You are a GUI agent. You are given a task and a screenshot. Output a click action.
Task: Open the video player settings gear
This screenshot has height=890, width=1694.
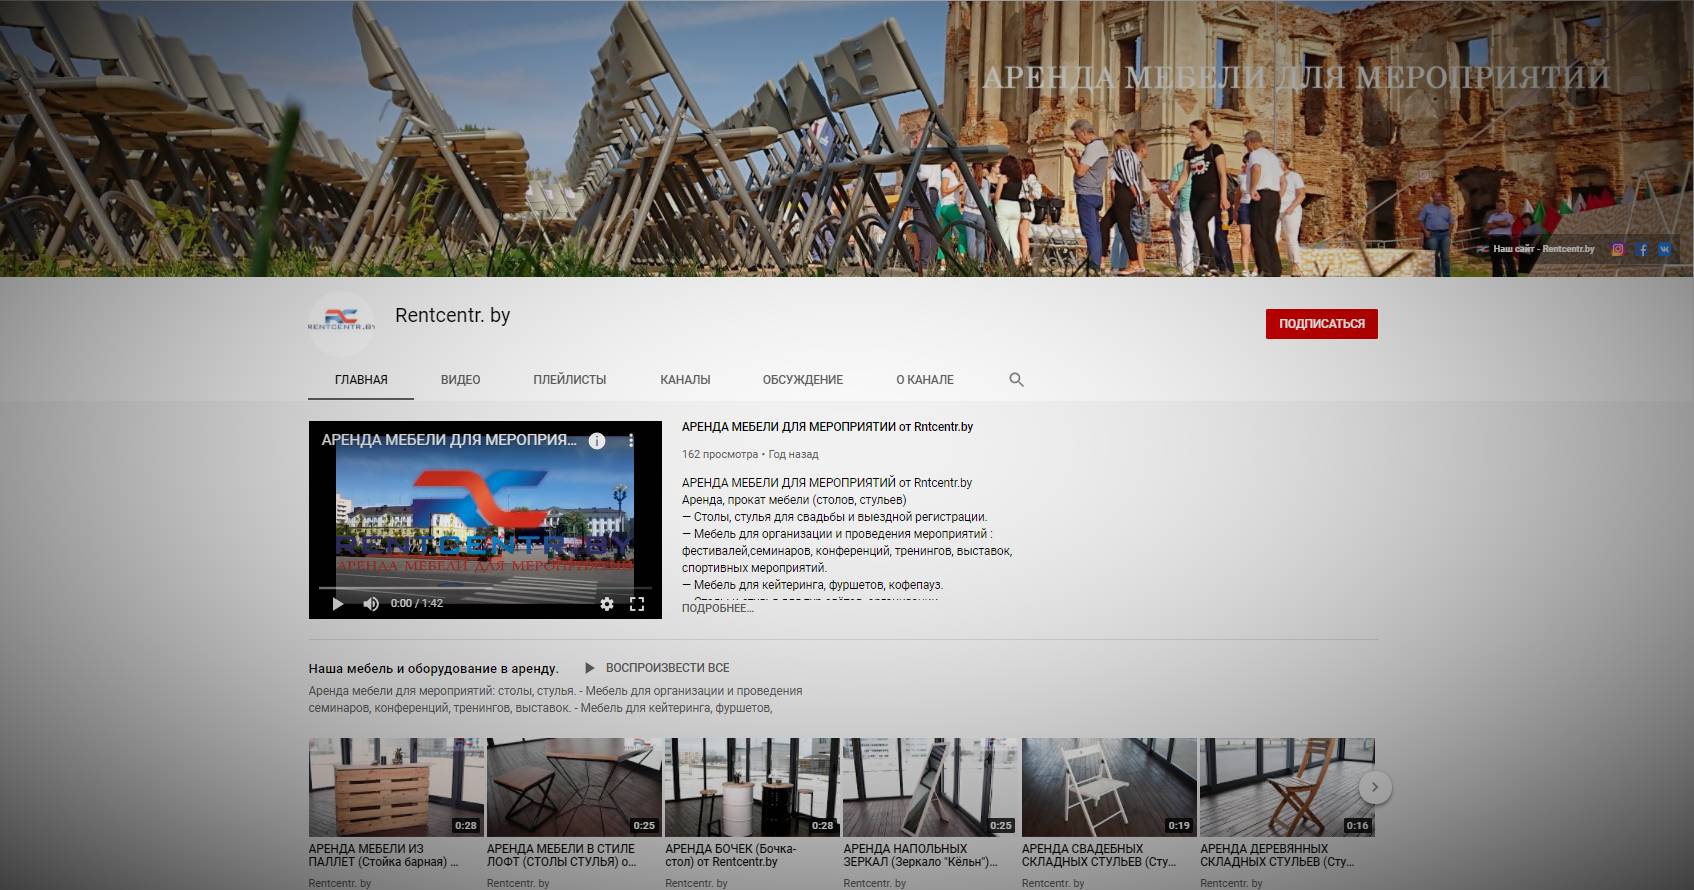click(606, 603)
